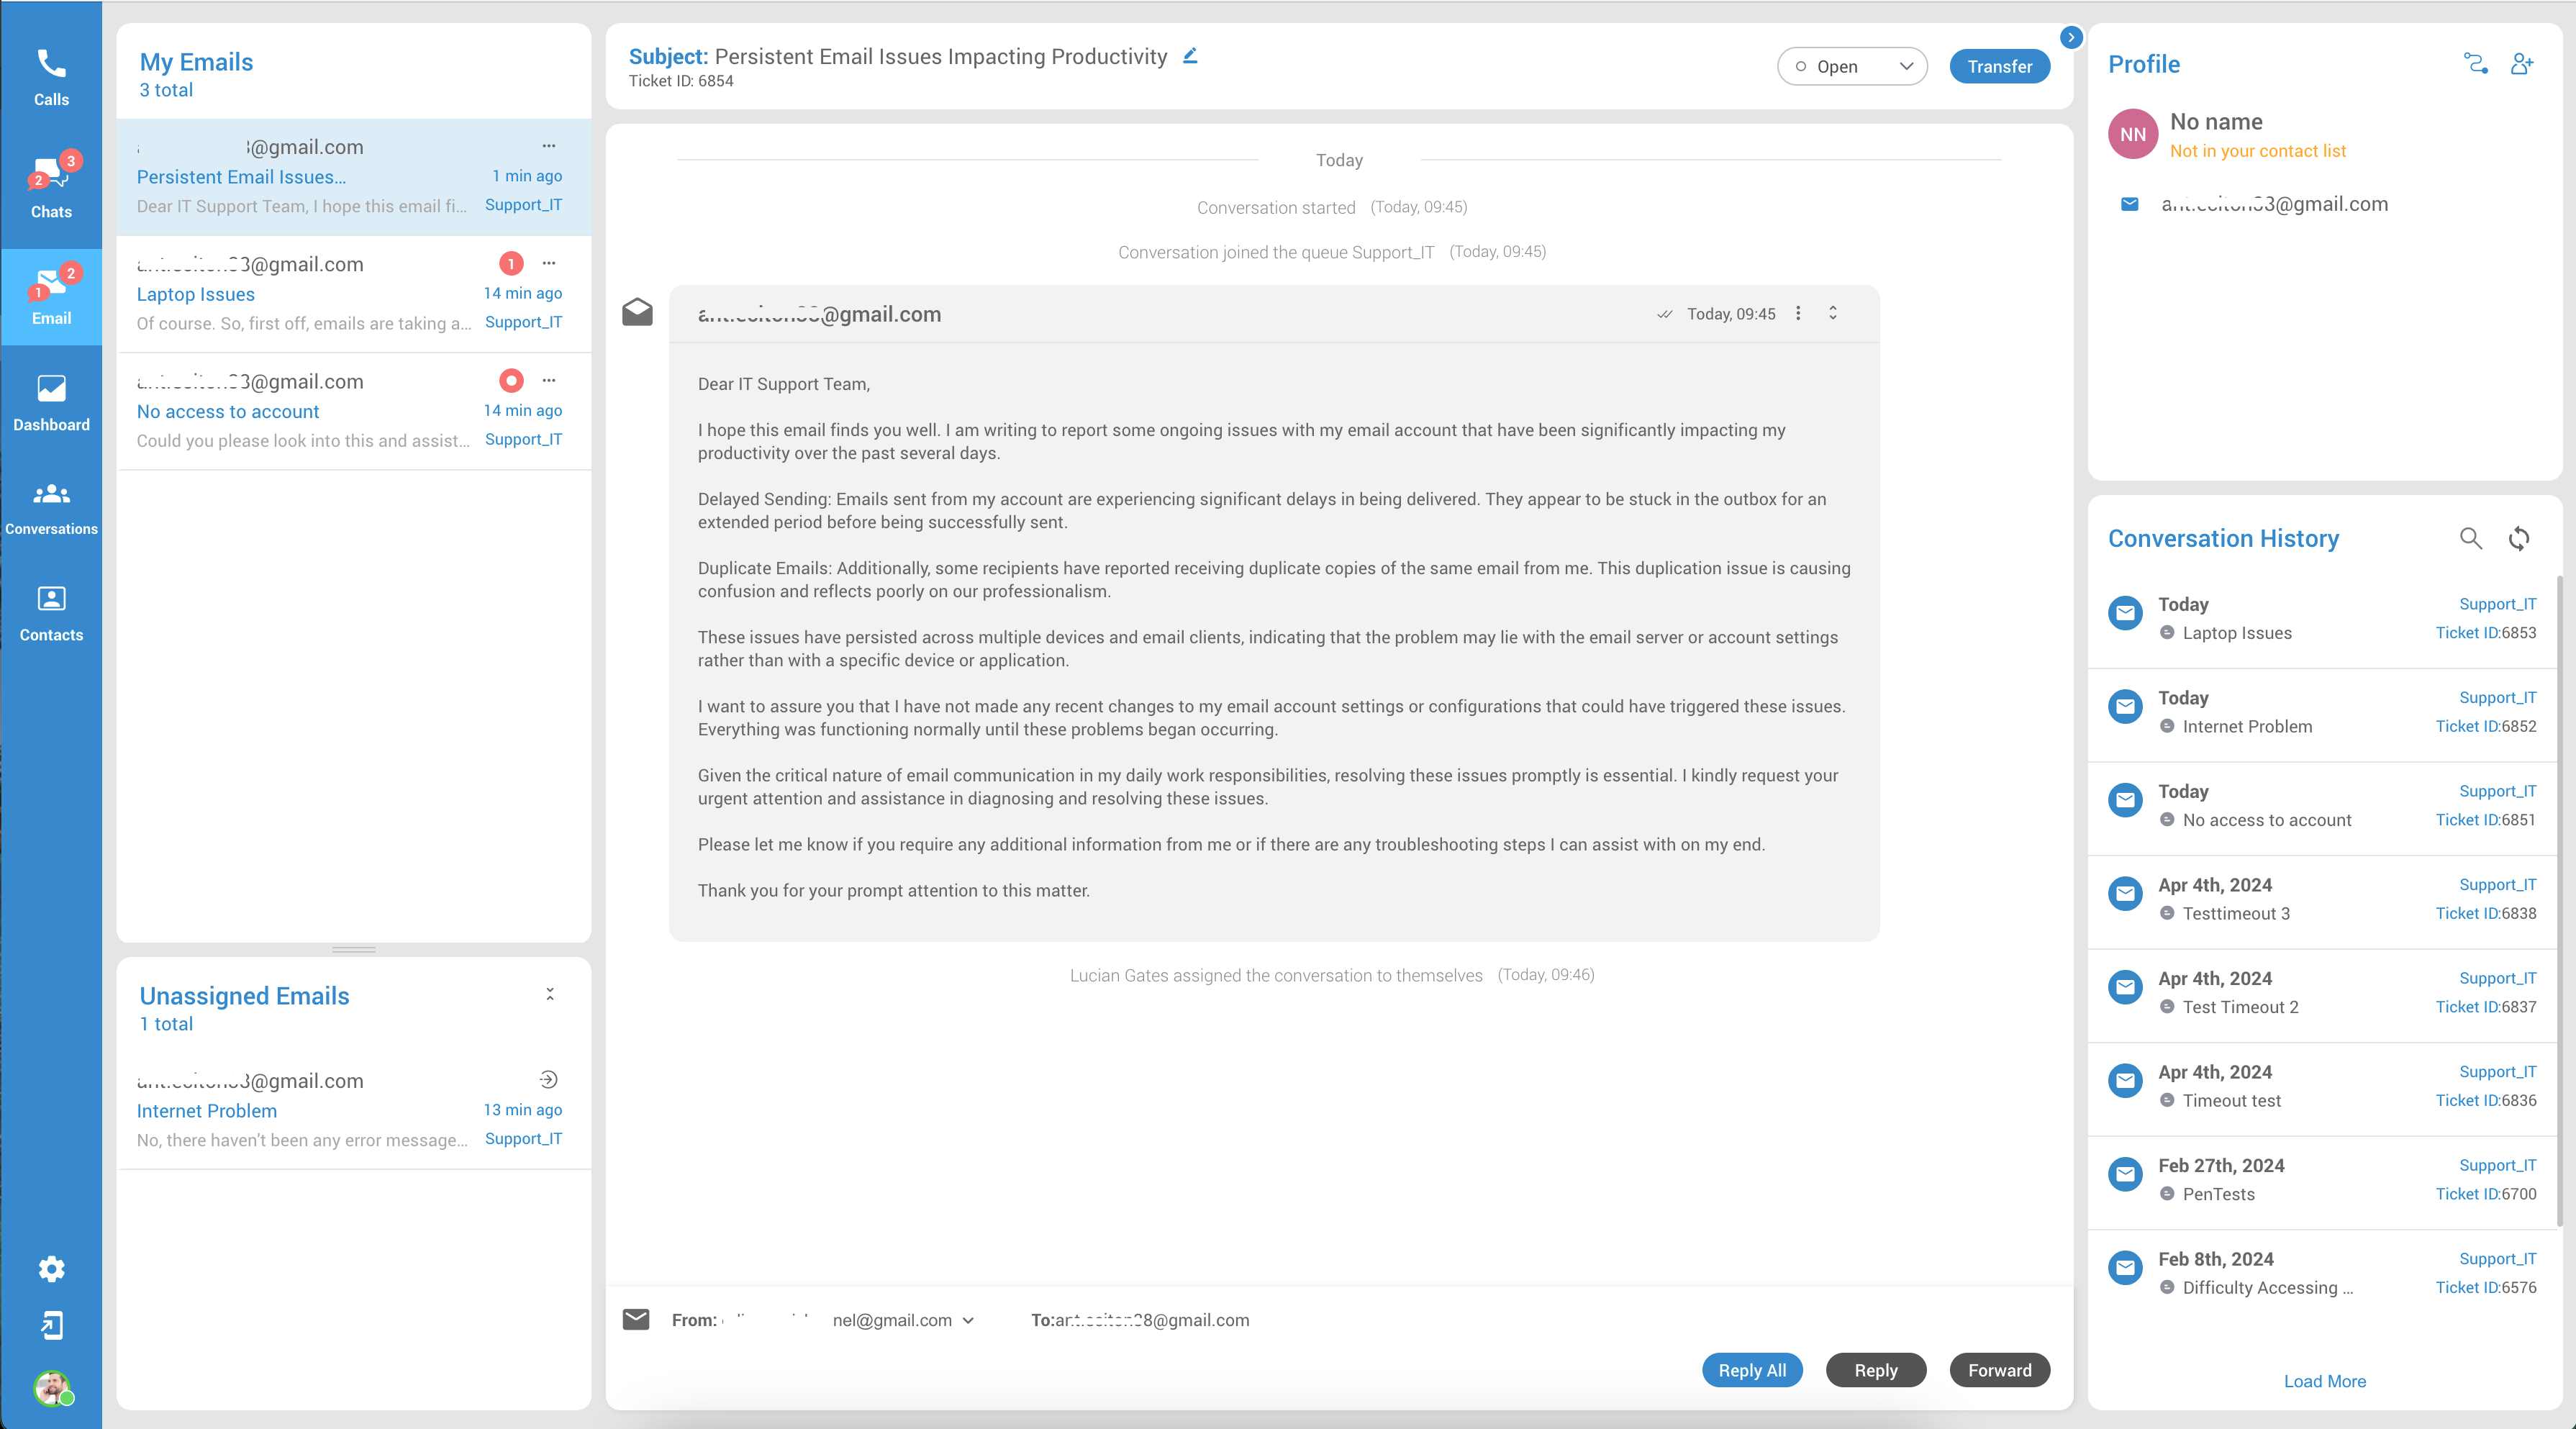Click the Reply button
This screenshot has height=1429, width=2576.
point(1876,1370)
